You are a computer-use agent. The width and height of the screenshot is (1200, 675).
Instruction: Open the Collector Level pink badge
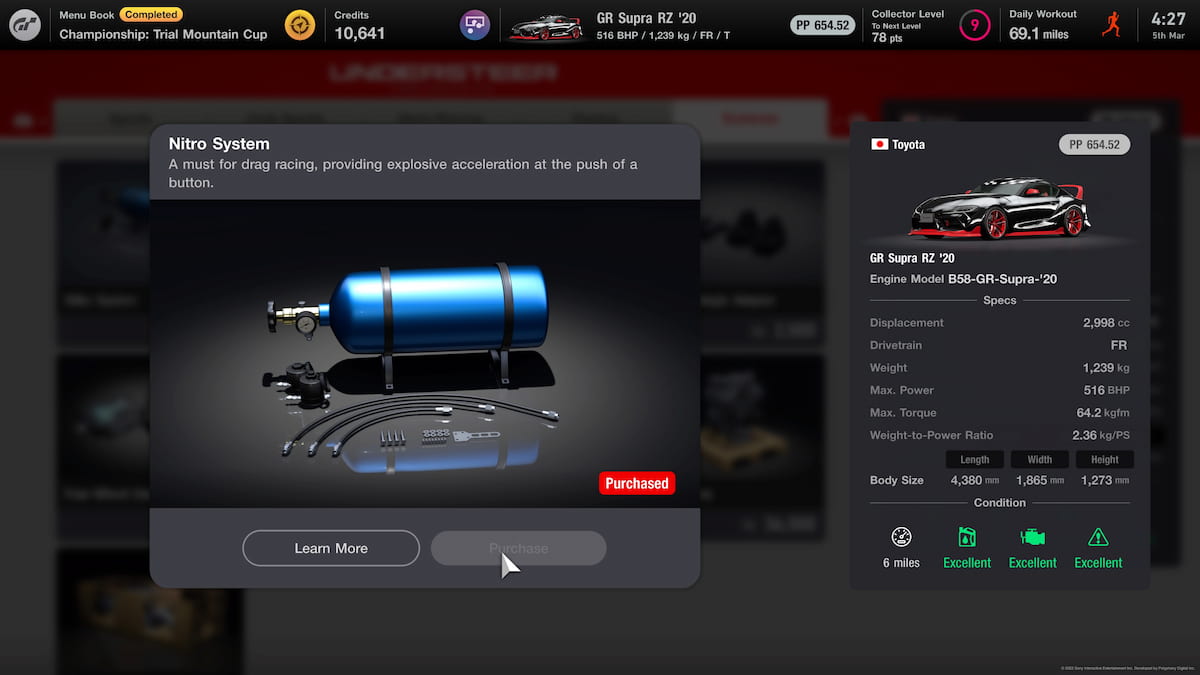[975, 24]
